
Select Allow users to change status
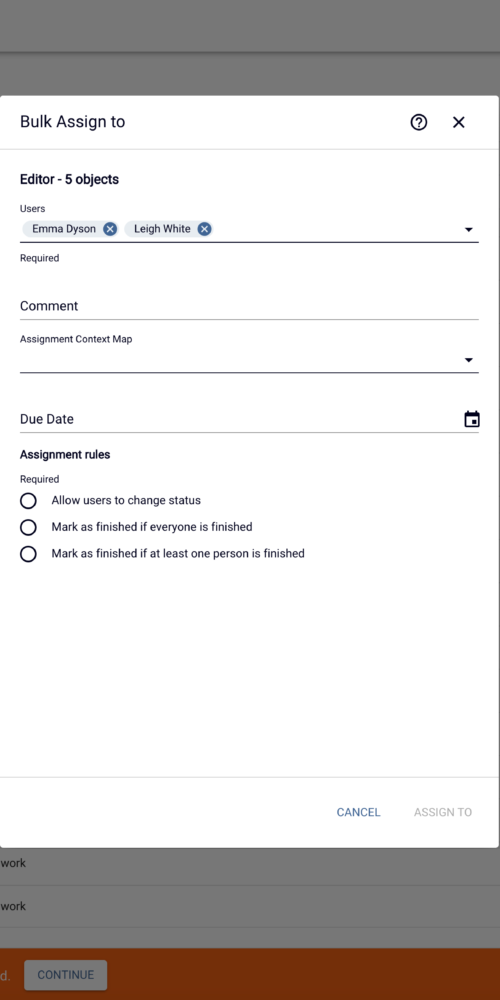28,501
